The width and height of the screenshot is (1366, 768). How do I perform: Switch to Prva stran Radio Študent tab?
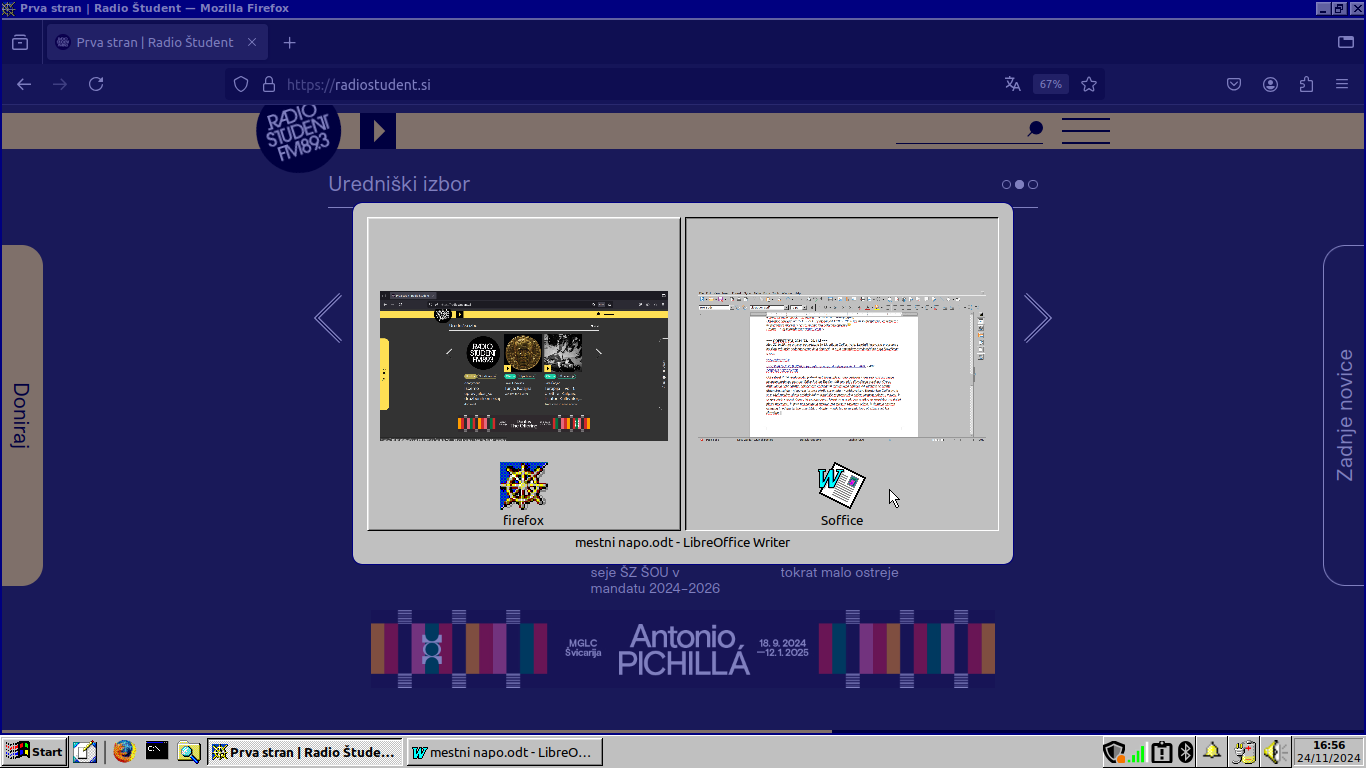tap(154, 42)
